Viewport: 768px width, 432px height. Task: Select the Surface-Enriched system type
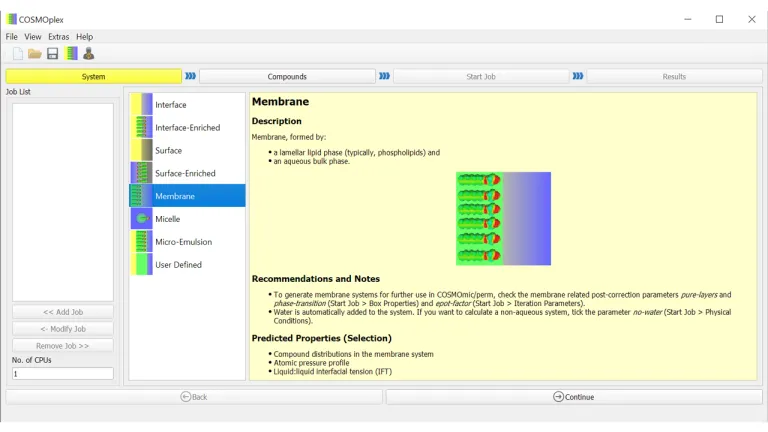click(x=185, y=174)
